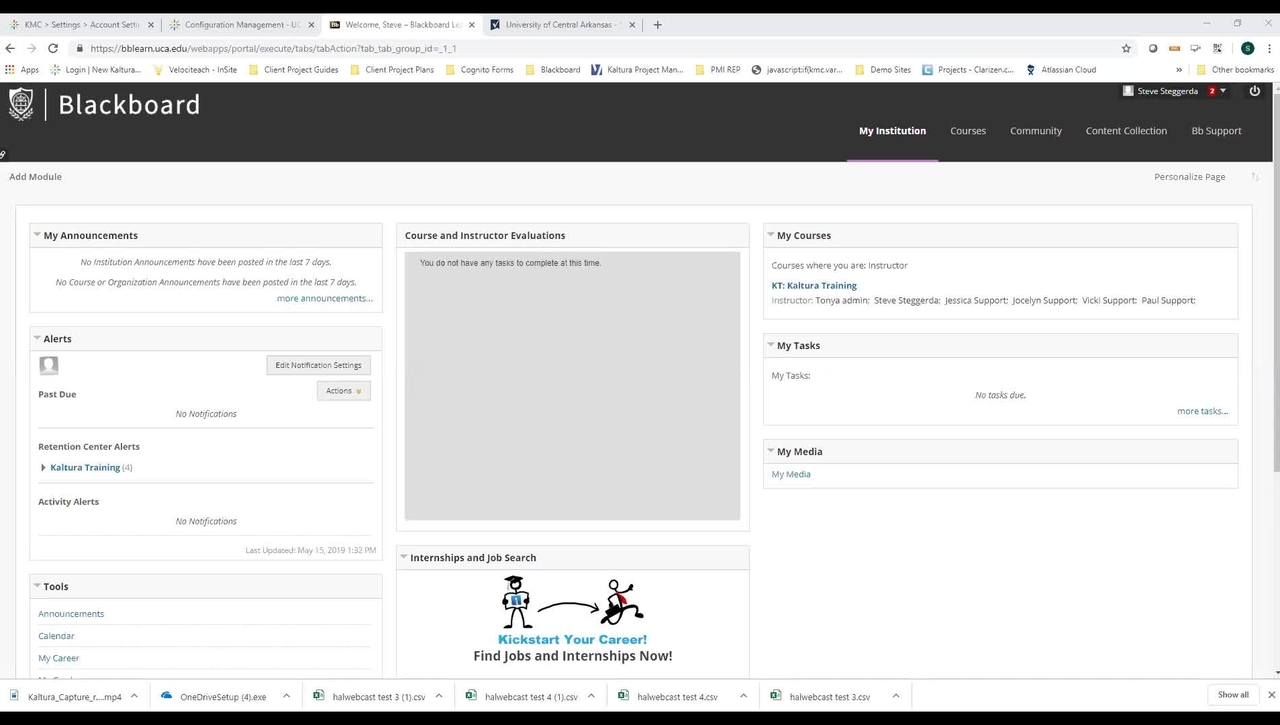Screen dimensions: 1280x725
Task: Collapse the Alerts module
Action: [x=37, y=338]
